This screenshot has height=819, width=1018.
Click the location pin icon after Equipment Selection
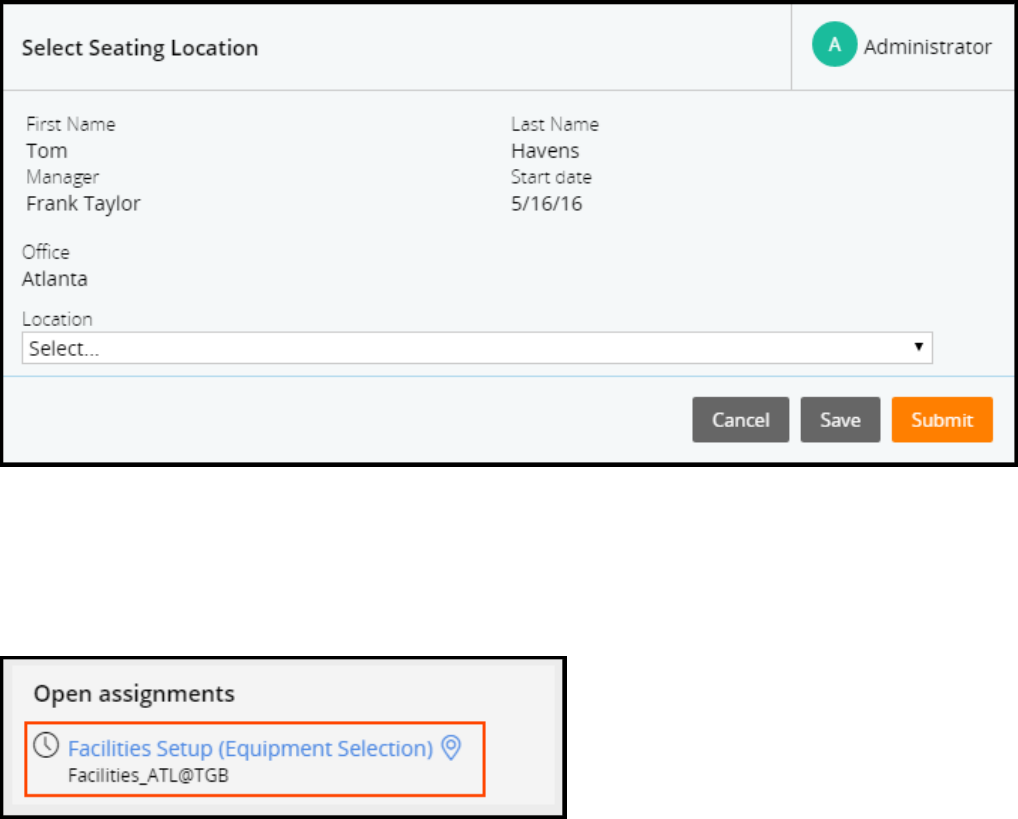pos(451,748)
